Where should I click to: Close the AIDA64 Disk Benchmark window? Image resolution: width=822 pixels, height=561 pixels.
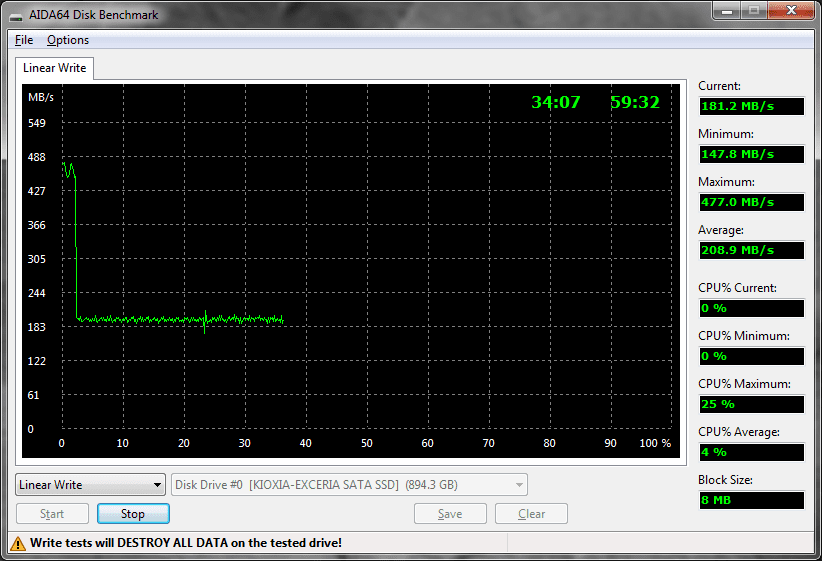791,10
